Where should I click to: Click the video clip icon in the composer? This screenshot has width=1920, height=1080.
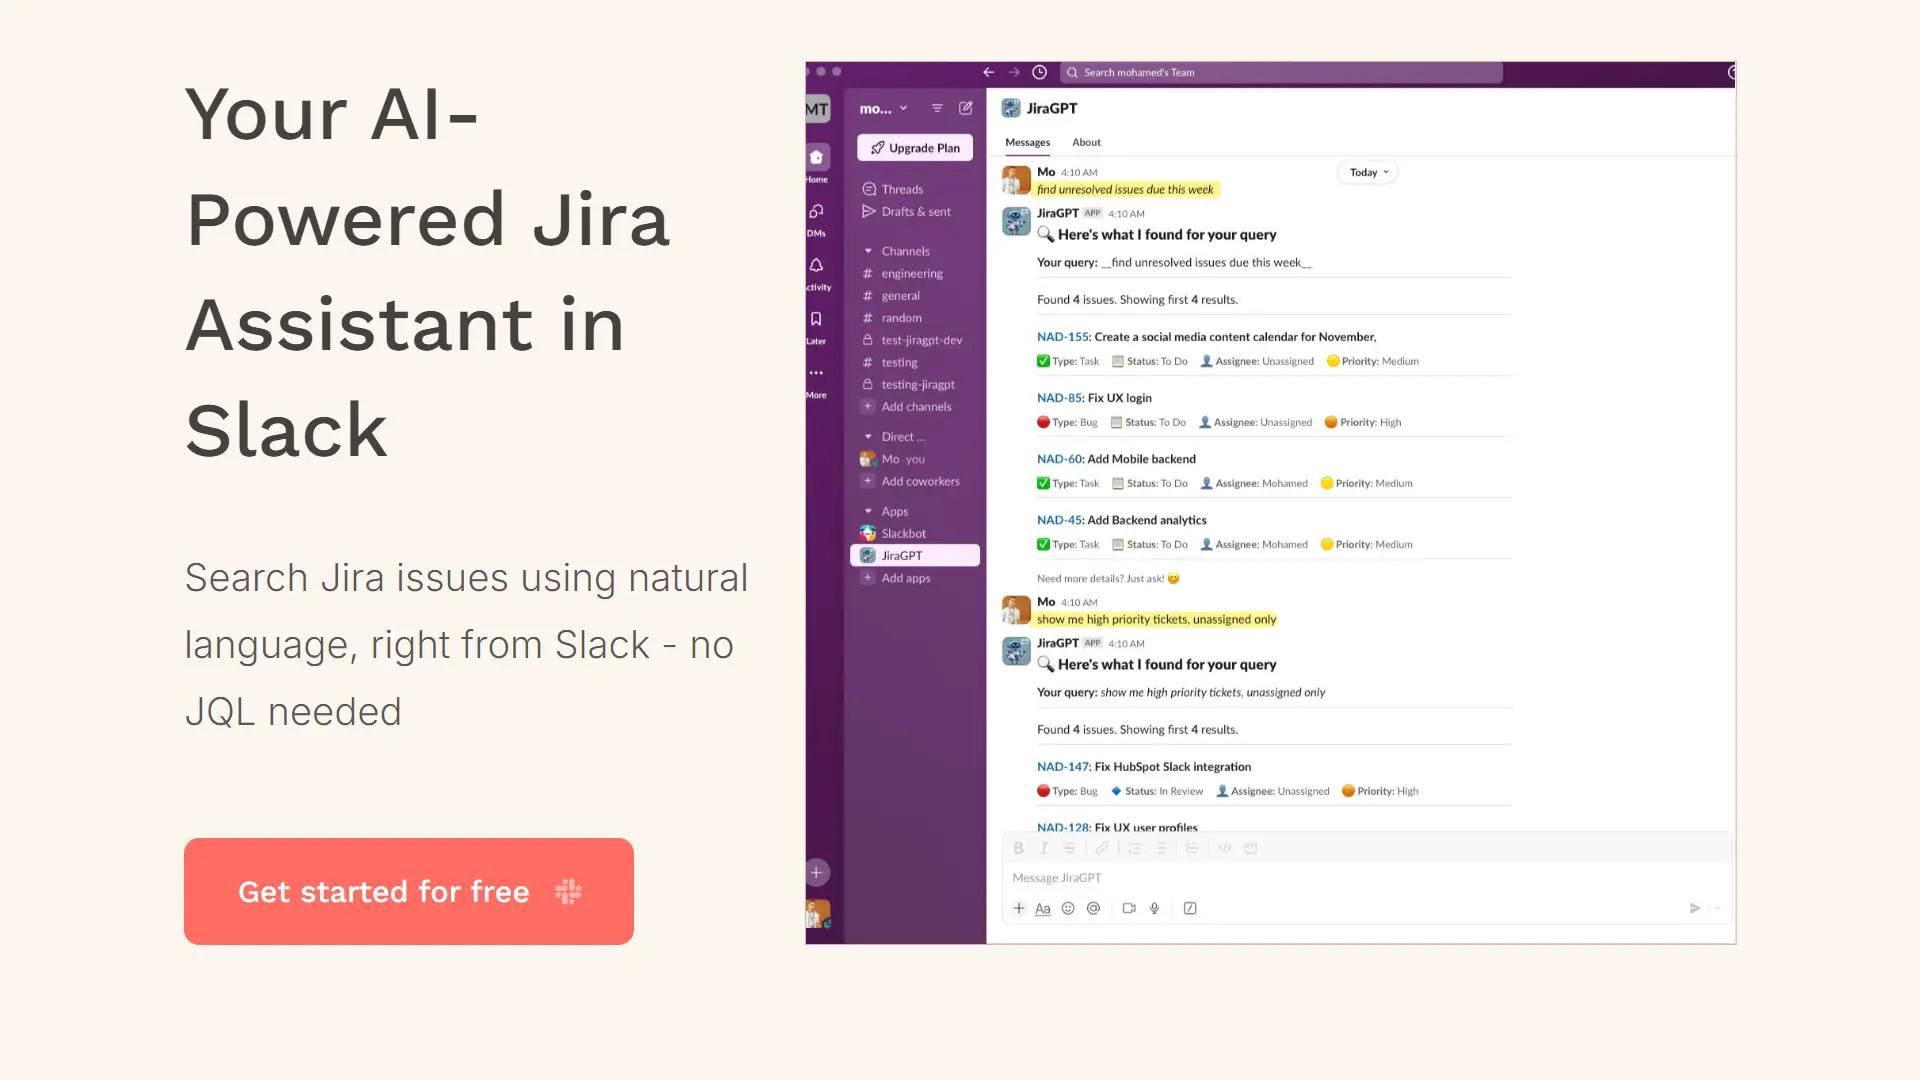click(x=1129, y=908)
